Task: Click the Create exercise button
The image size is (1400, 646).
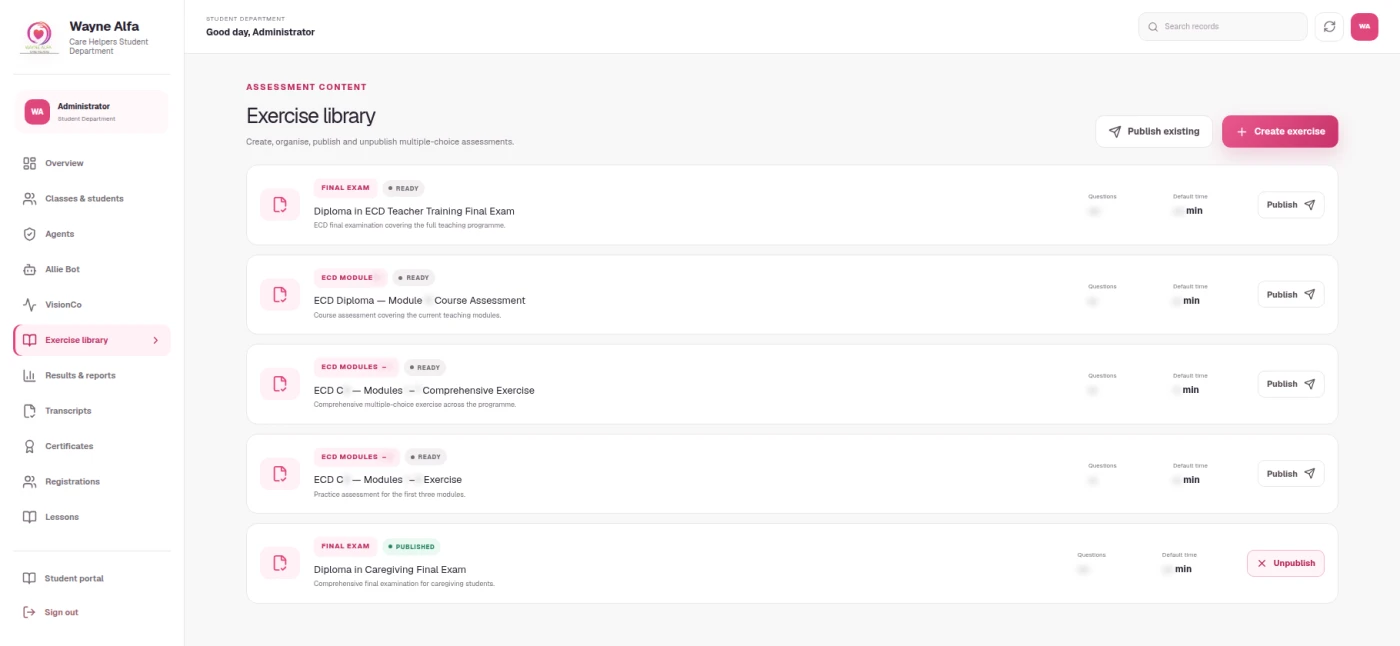Action: [1280, 132]
